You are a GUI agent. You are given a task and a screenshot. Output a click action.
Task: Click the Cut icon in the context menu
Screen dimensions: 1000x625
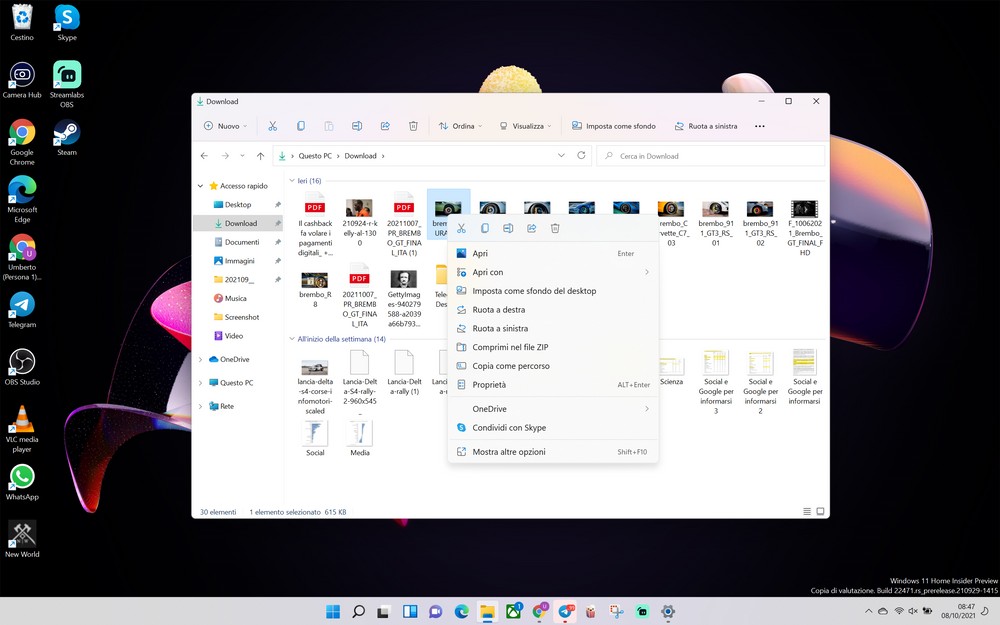[x=461, y=229]
